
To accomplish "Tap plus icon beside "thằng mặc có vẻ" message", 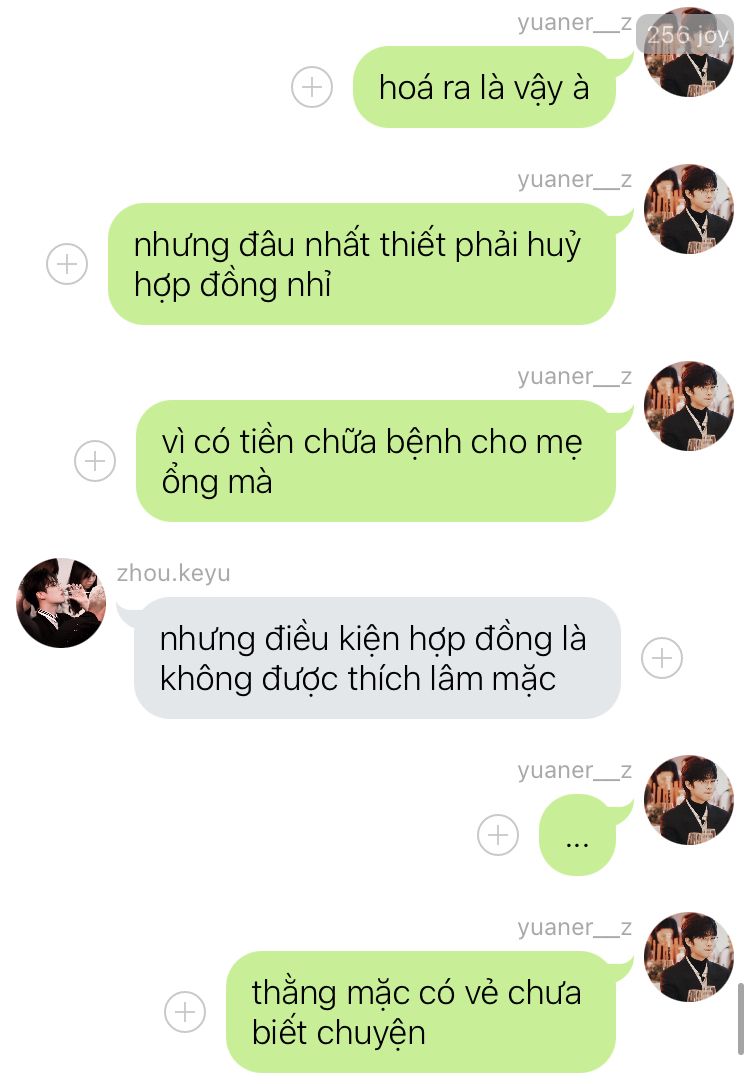I will point(185,1012).
